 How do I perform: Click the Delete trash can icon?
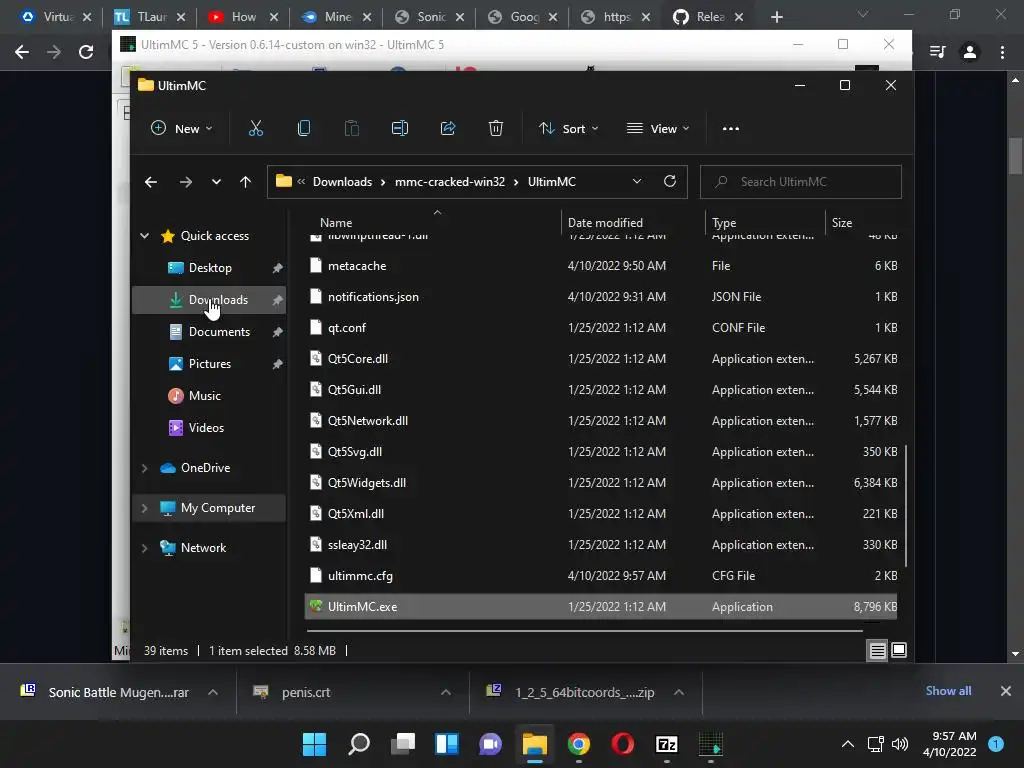496,129
